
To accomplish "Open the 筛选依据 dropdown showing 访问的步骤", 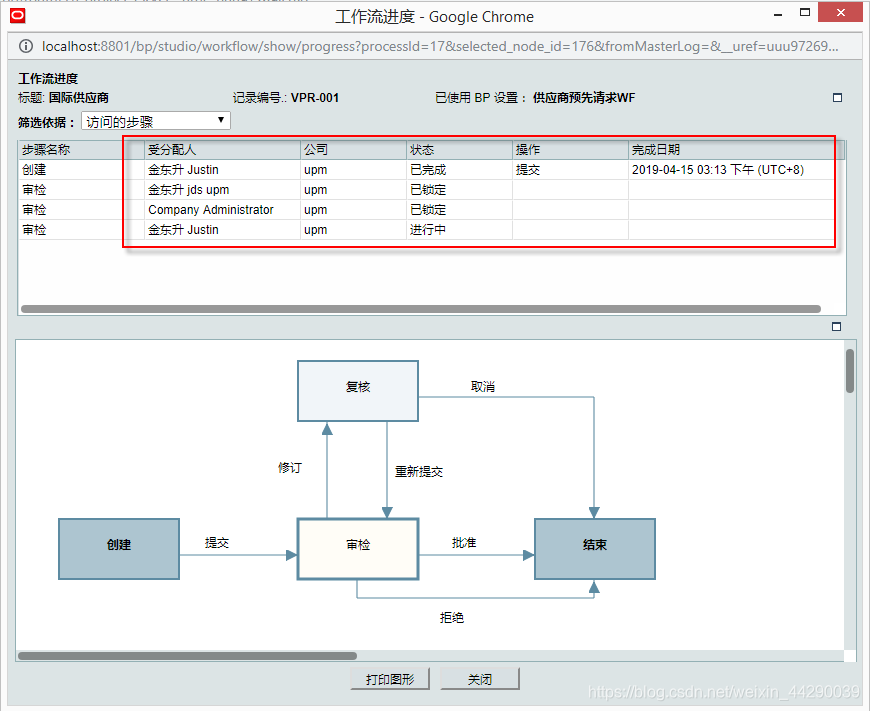I will pyautogui.click(x=156, y=121).
